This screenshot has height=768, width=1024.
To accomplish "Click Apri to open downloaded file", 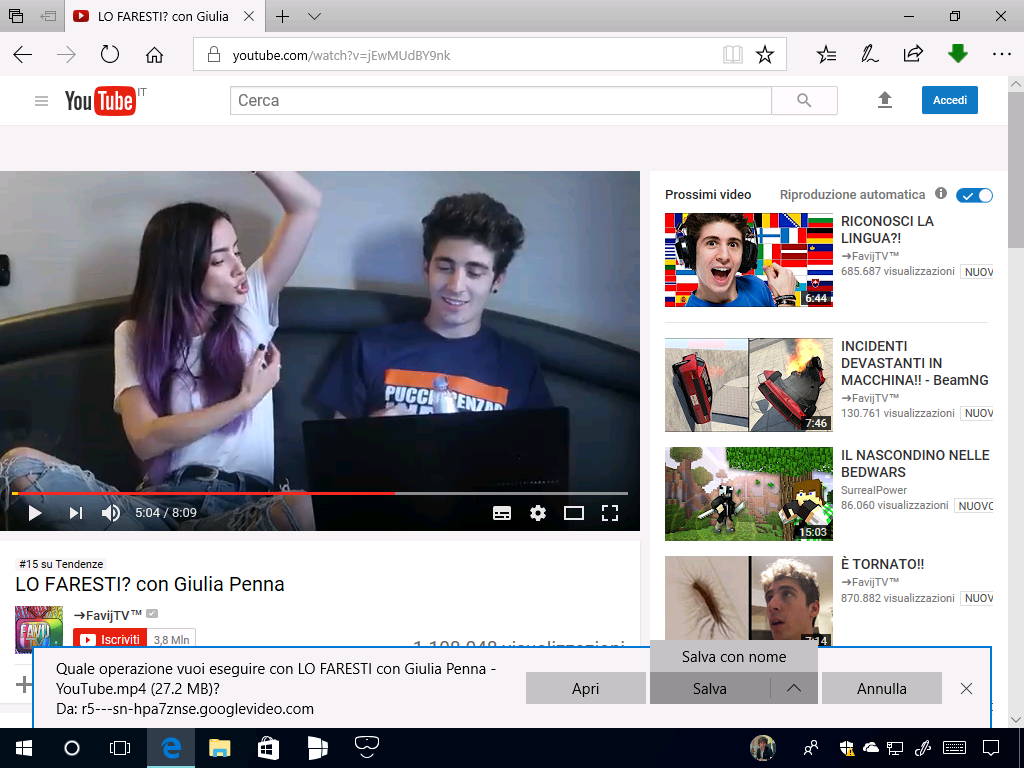I will [585, 688].
